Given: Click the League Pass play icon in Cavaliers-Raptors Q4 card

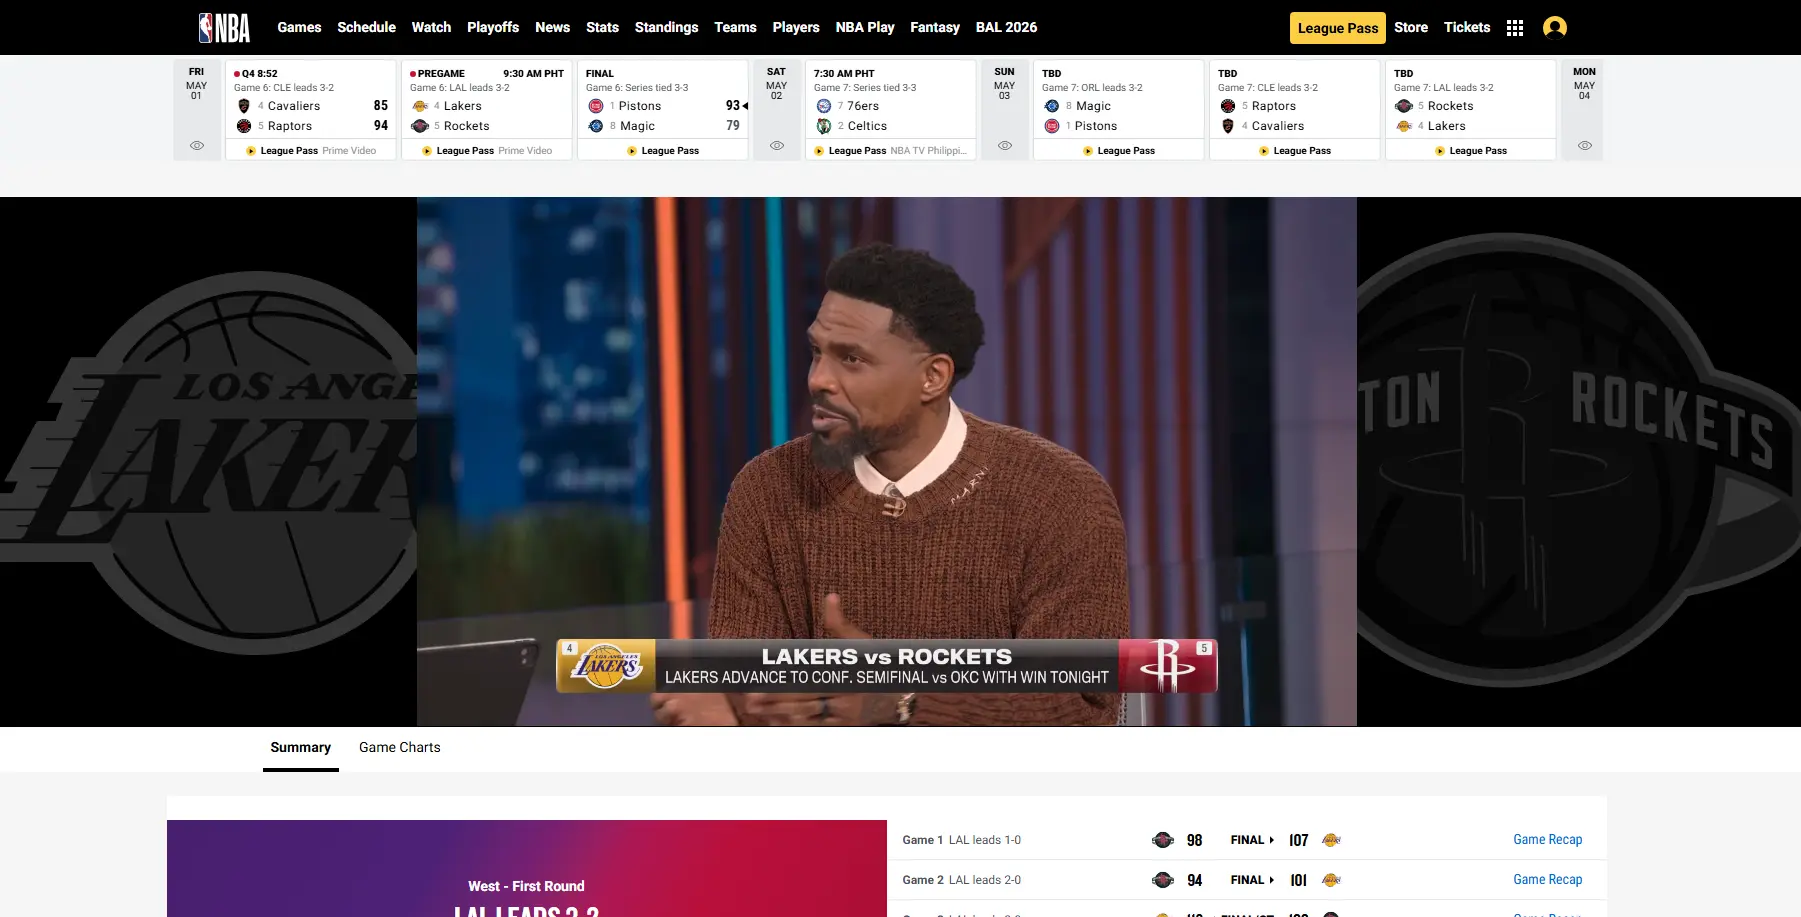Looking at the screenshot, I should [251, 151].
